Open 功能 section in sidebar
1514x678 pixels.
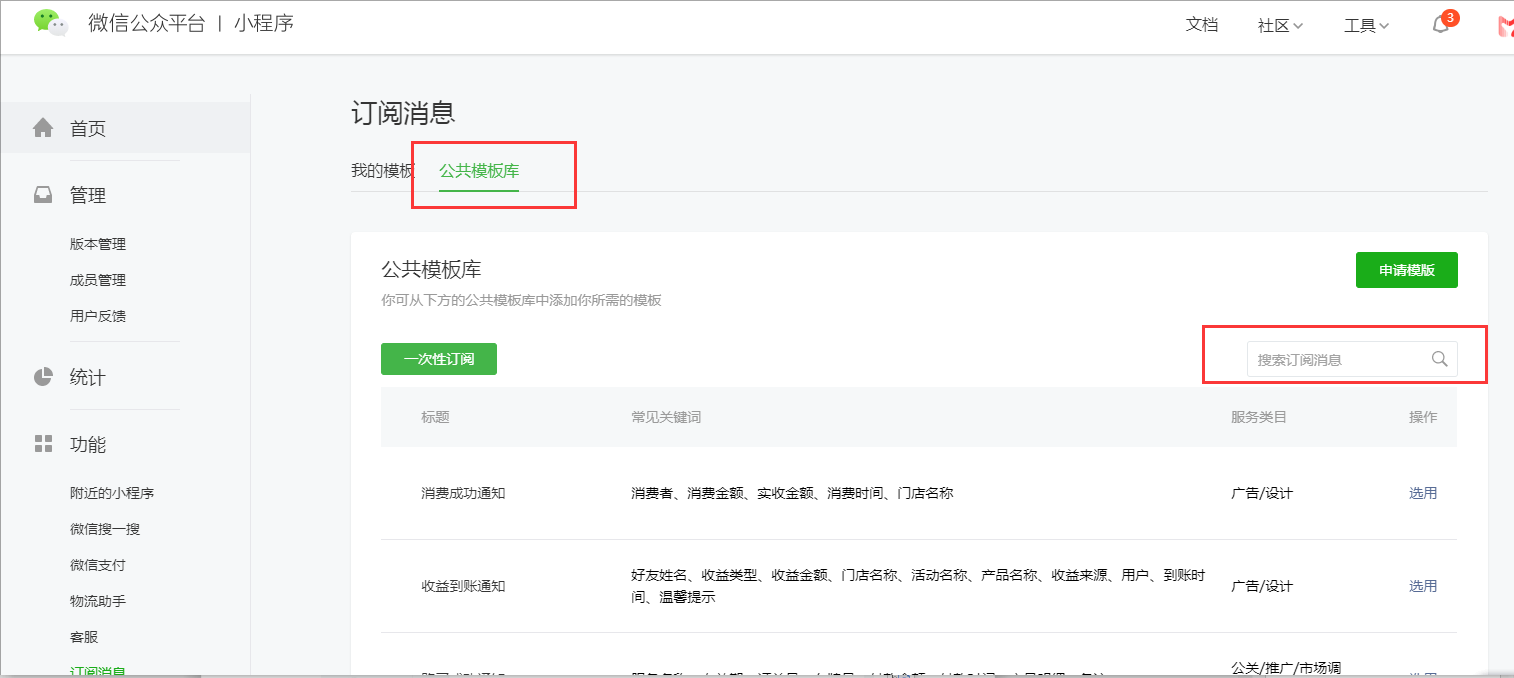coord(88,444)
